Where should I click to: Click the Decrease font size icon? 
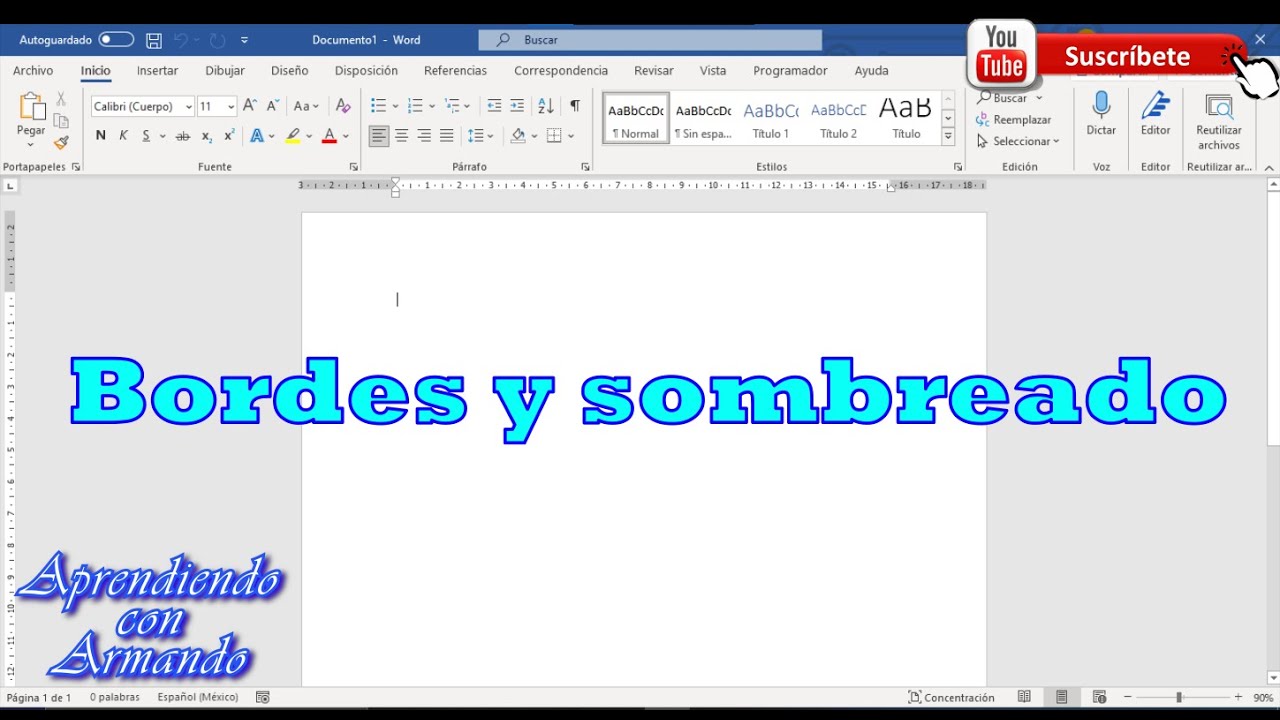click(x=272, y=105)
